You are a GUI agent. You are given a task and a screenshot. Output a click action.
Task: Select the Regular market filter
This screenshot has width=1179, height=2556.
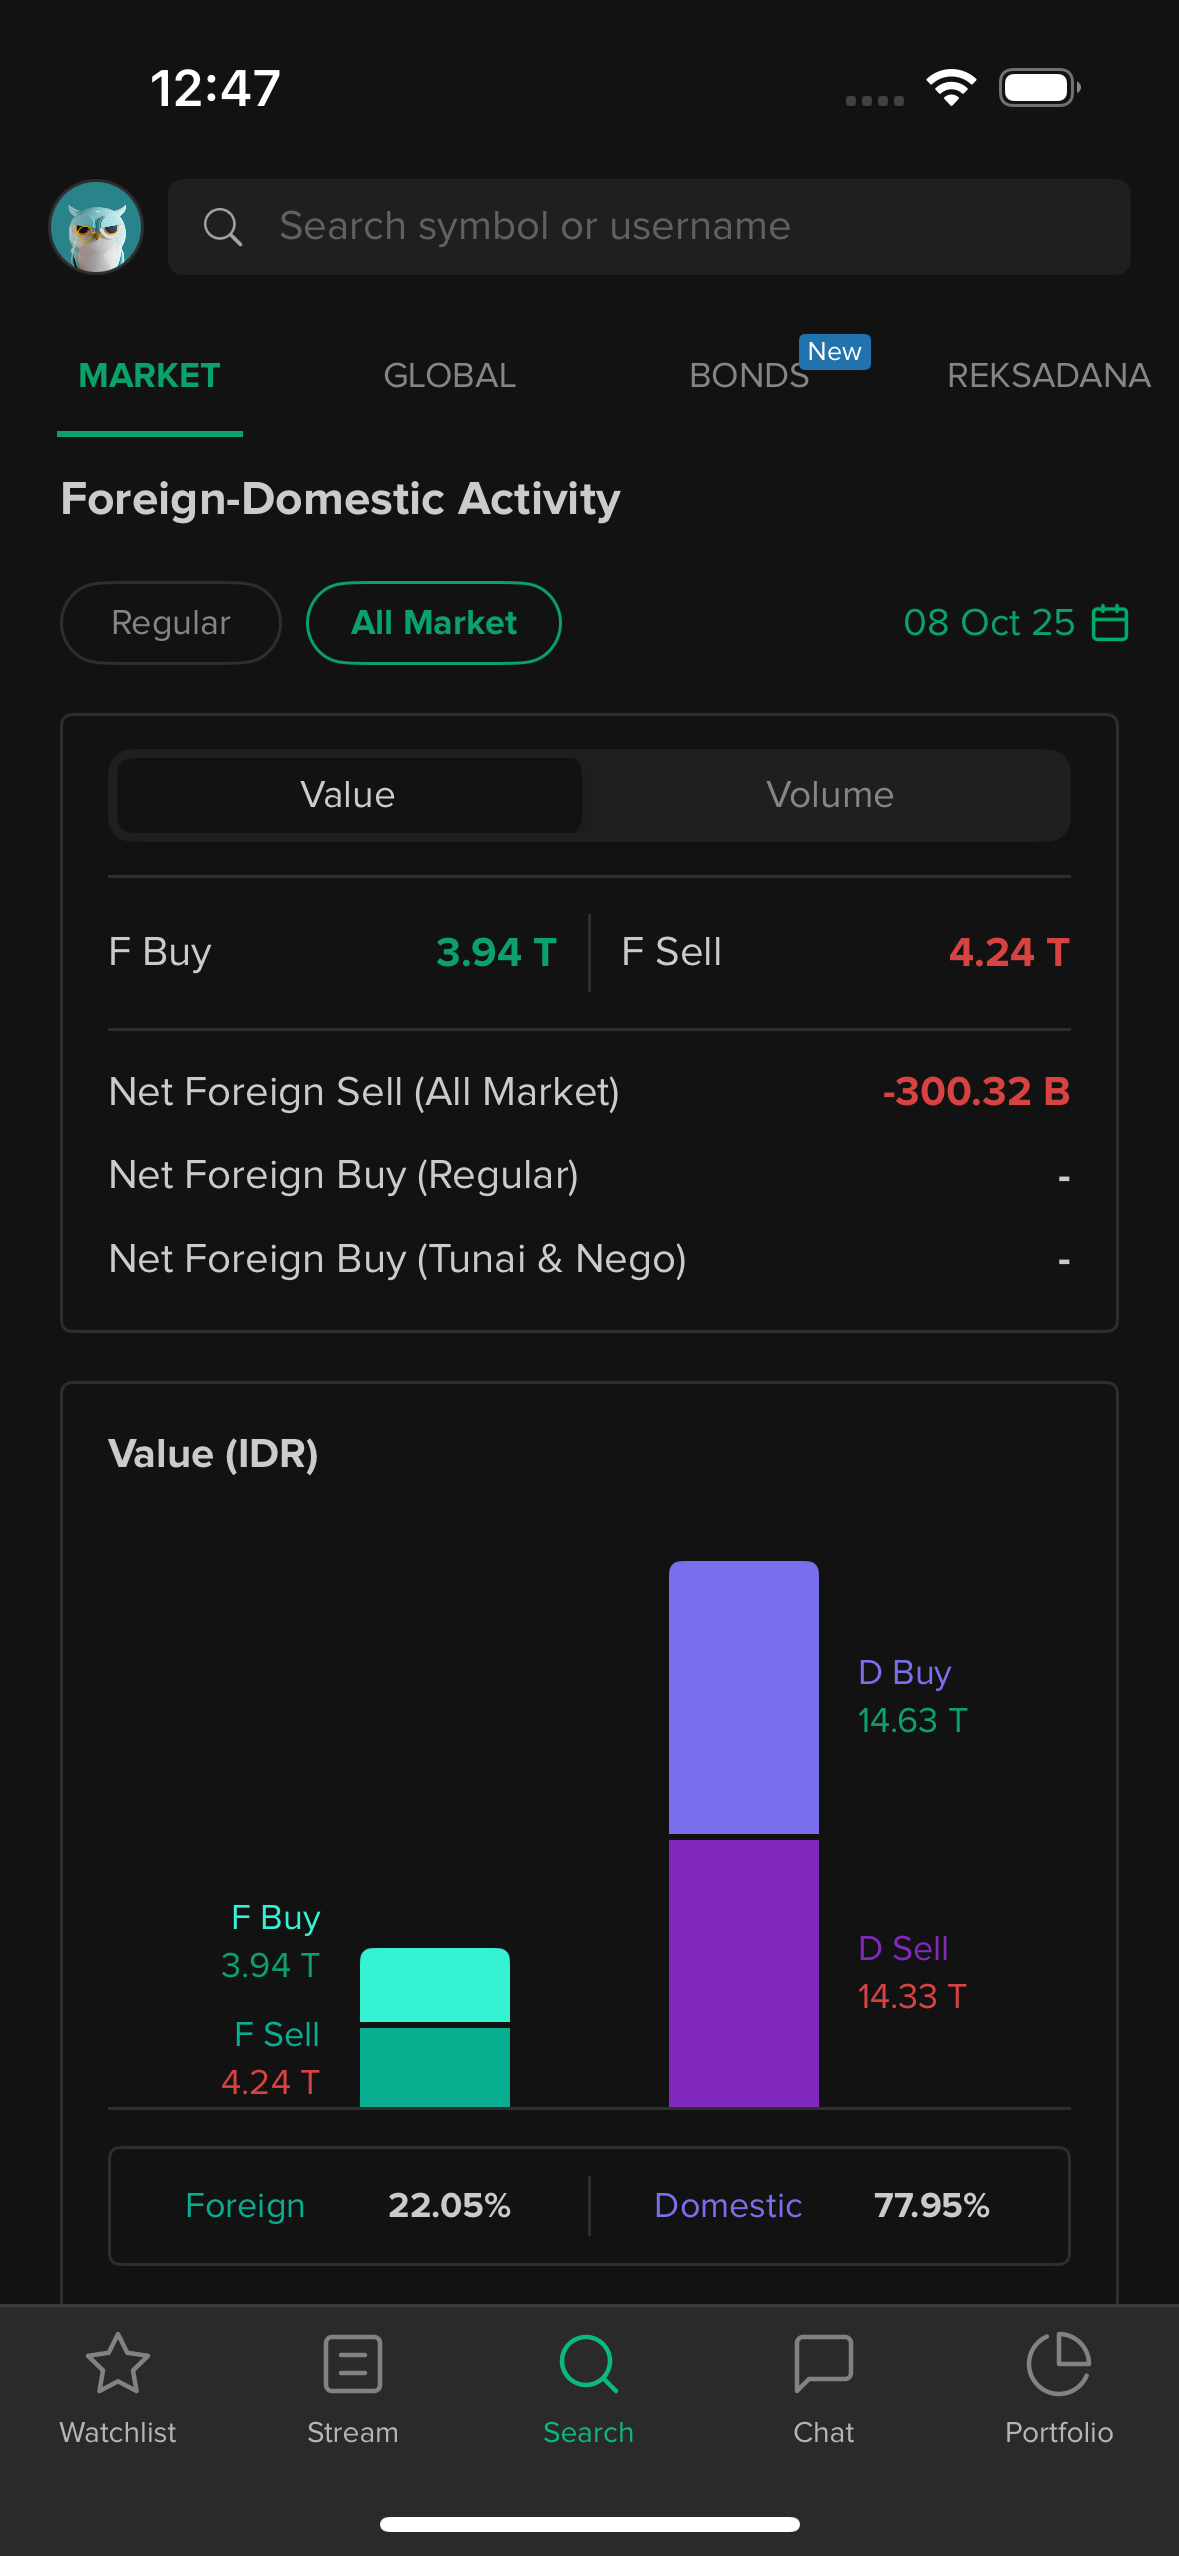(171, 623)
